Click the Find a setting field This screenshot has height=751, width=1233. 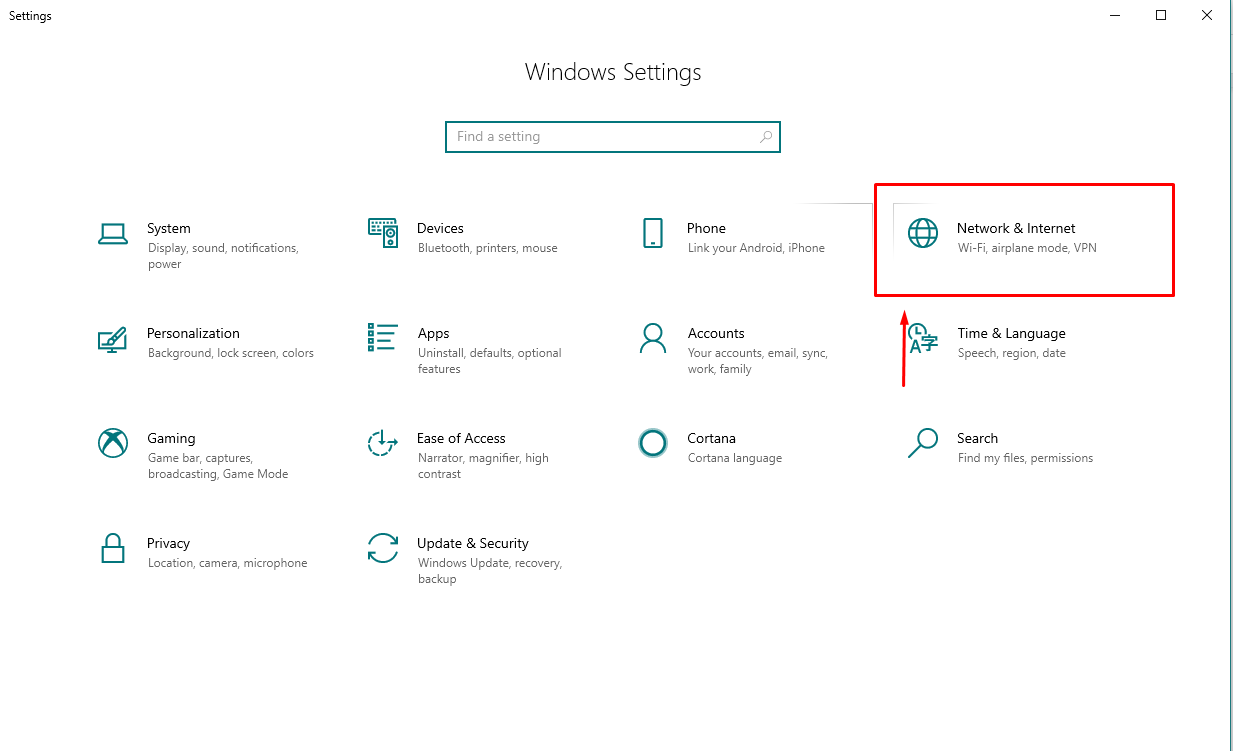(x=600, y=137)
